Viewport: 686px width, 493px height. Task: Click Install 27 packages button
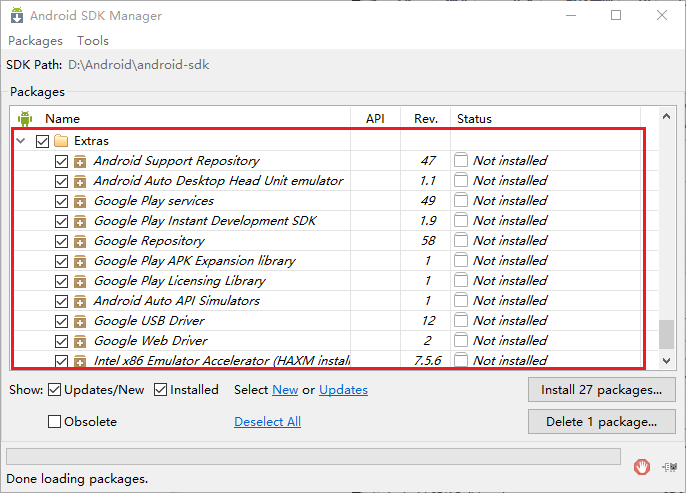[602, 390]
